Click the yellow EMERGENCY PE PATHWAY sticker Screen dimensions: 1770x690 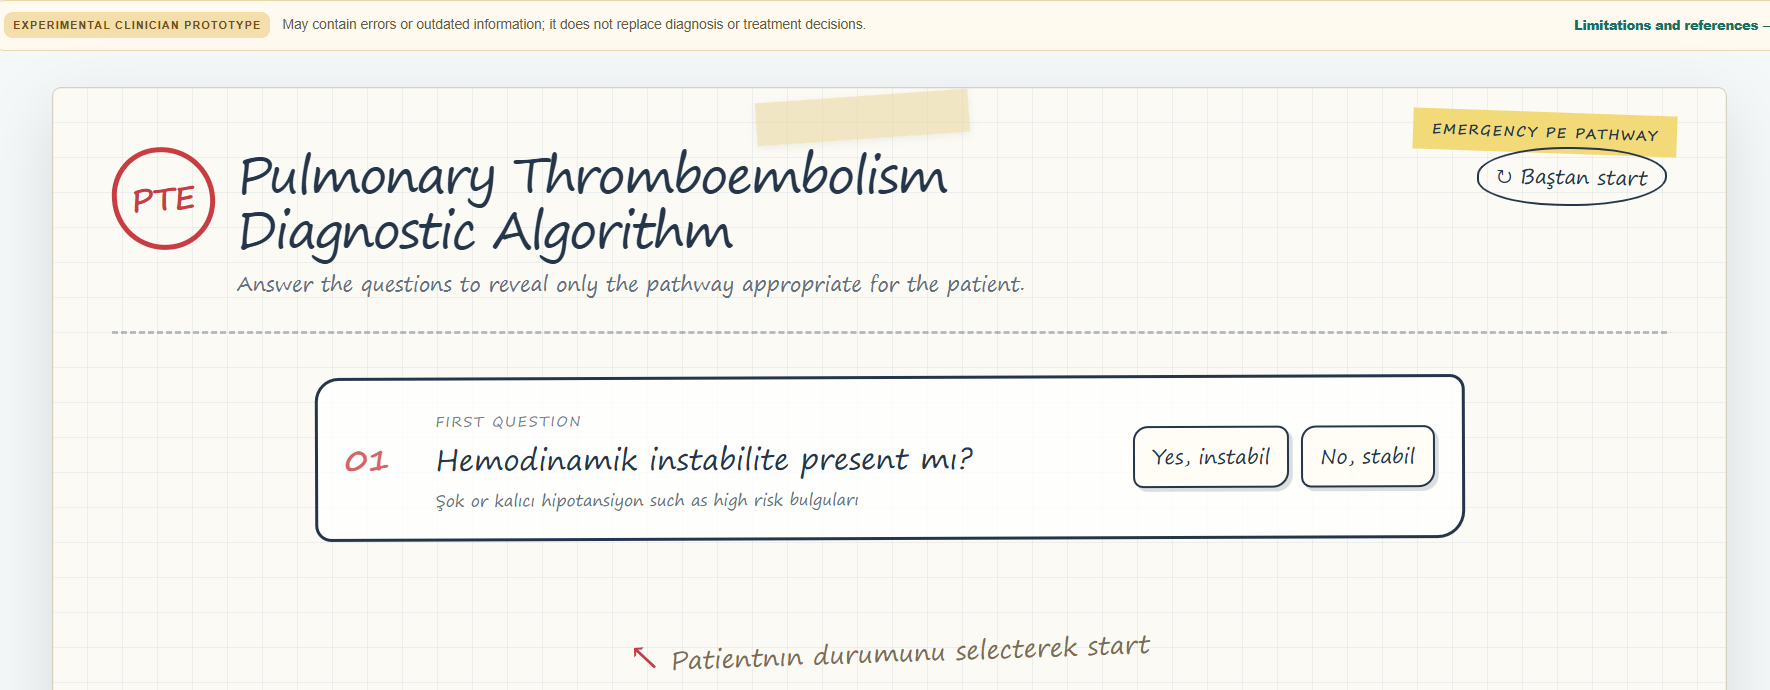[1545, 132]
